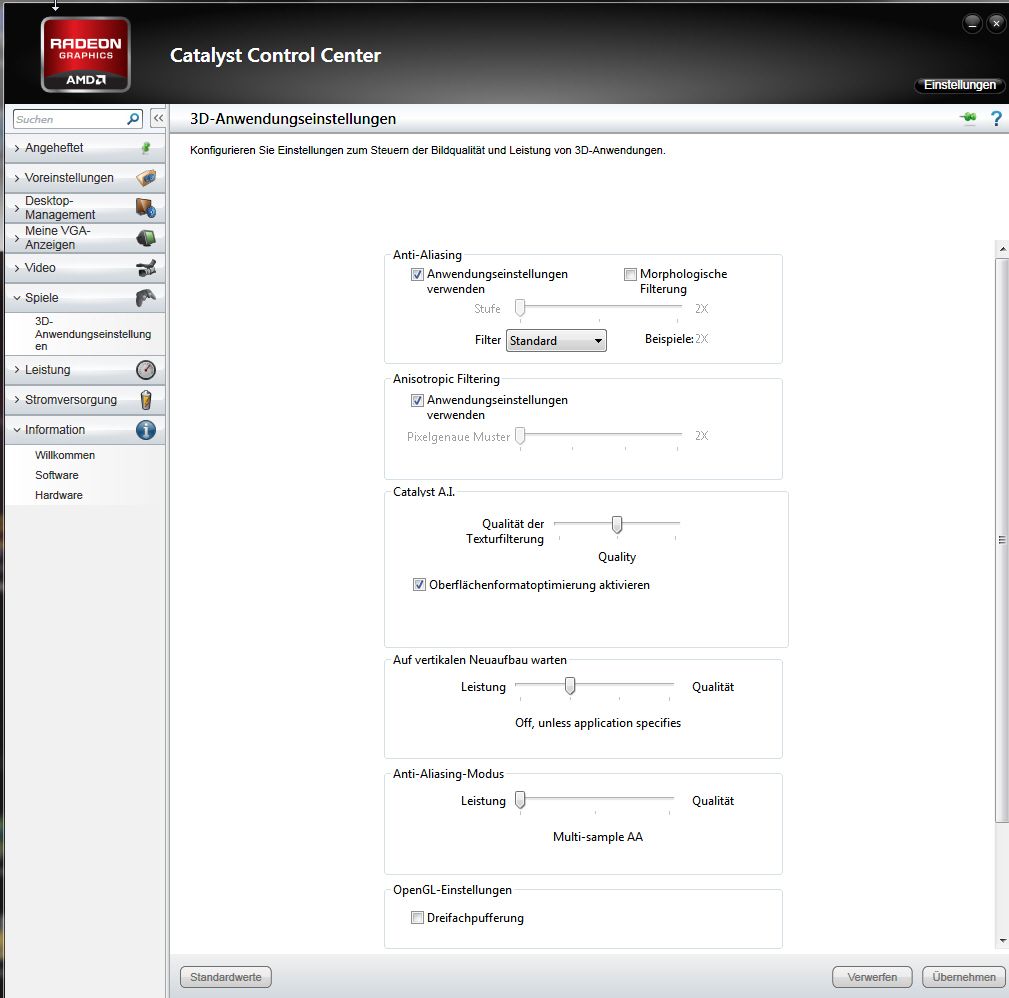Collapse the sidebar with double-arrow button
This screenshot has width=1009, height=998.
point(158,118)
